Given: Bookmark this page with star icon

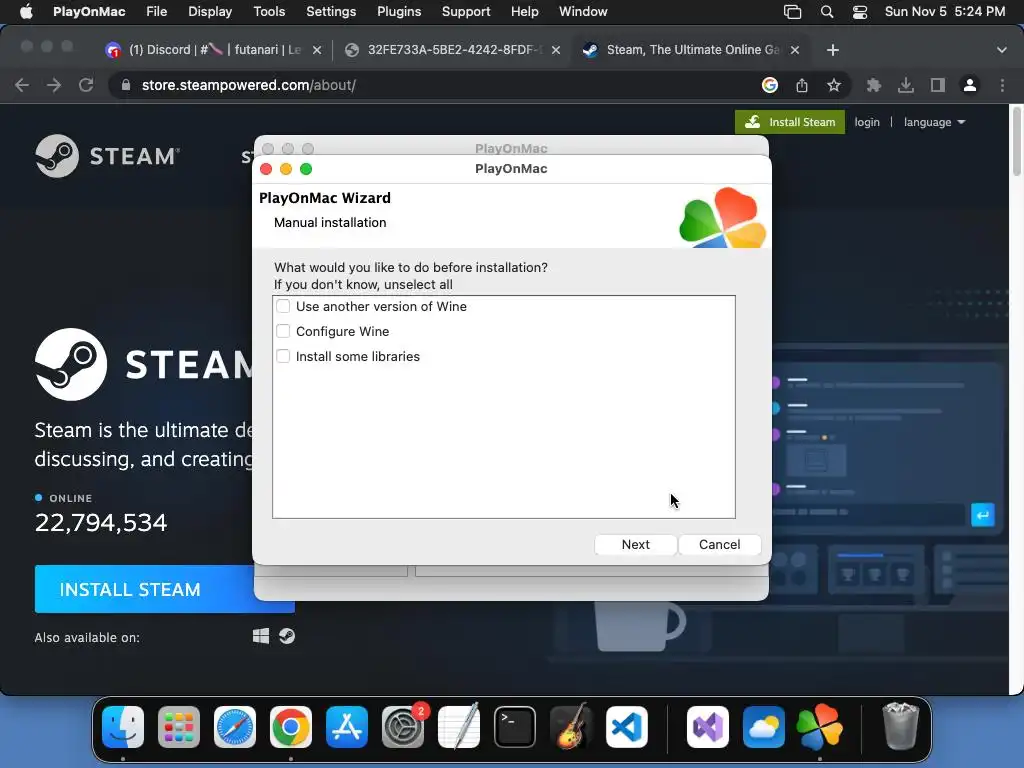Looking at the screenshot, I should pos(834,85).
